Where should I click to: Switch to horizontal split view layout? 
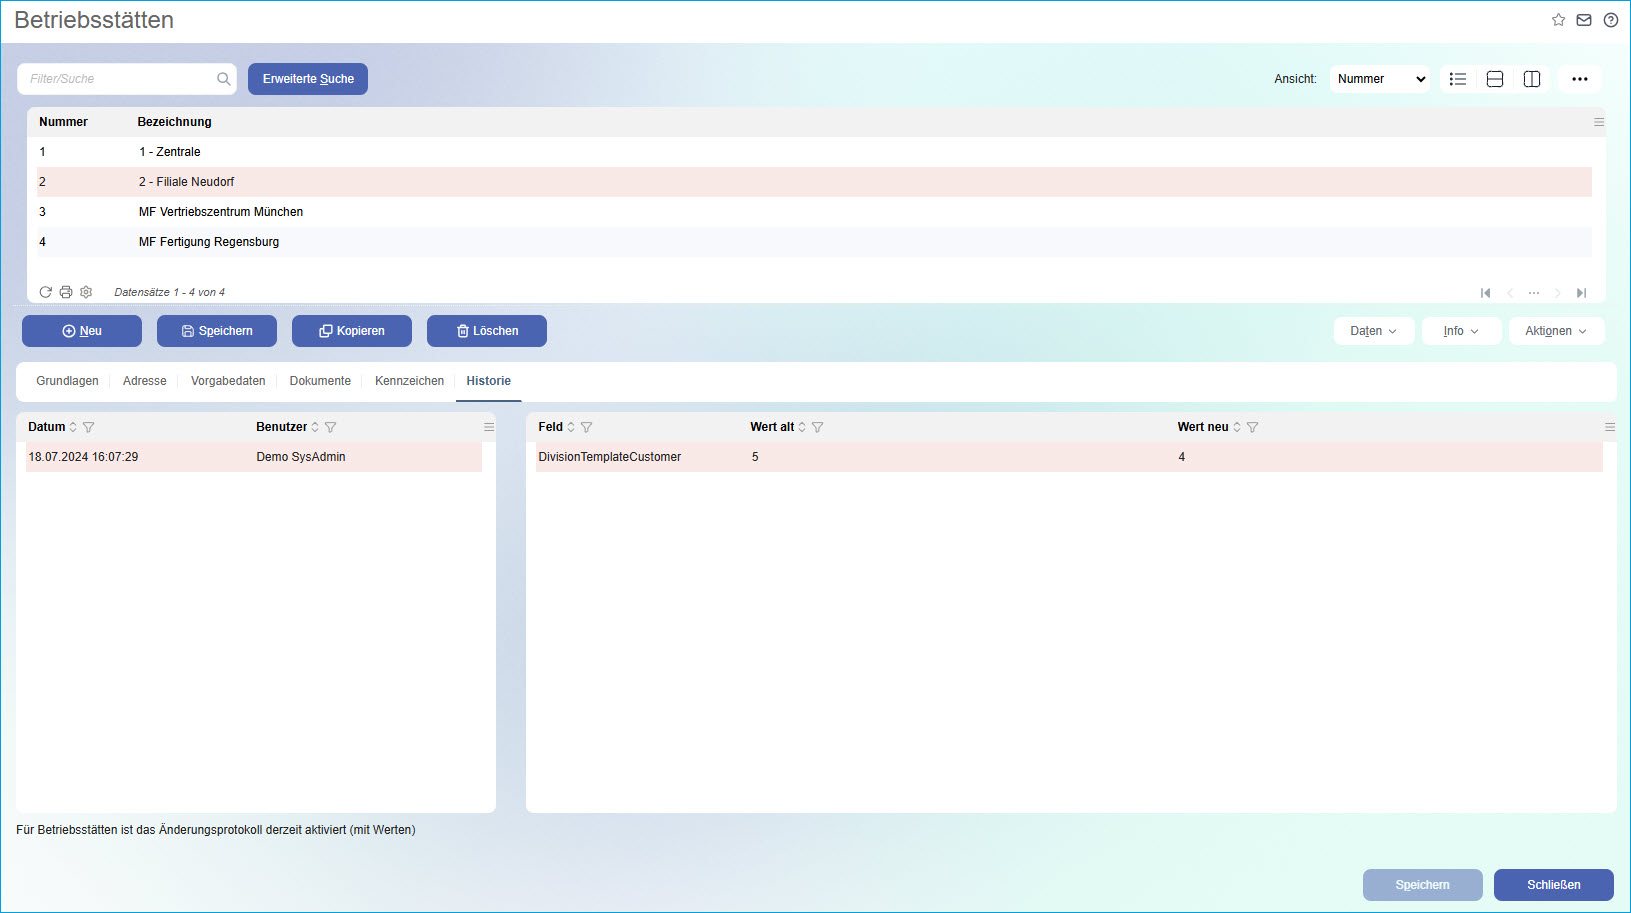point(1494,78)
